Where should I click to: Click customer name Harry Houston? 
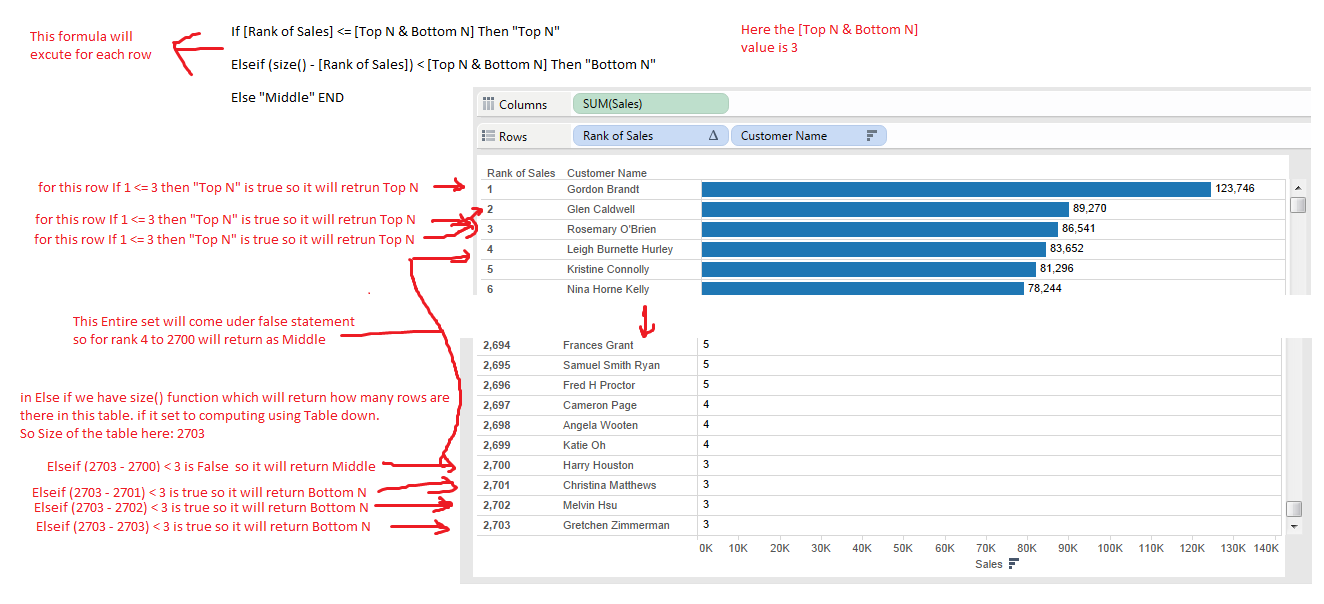(x=598, y=465)
